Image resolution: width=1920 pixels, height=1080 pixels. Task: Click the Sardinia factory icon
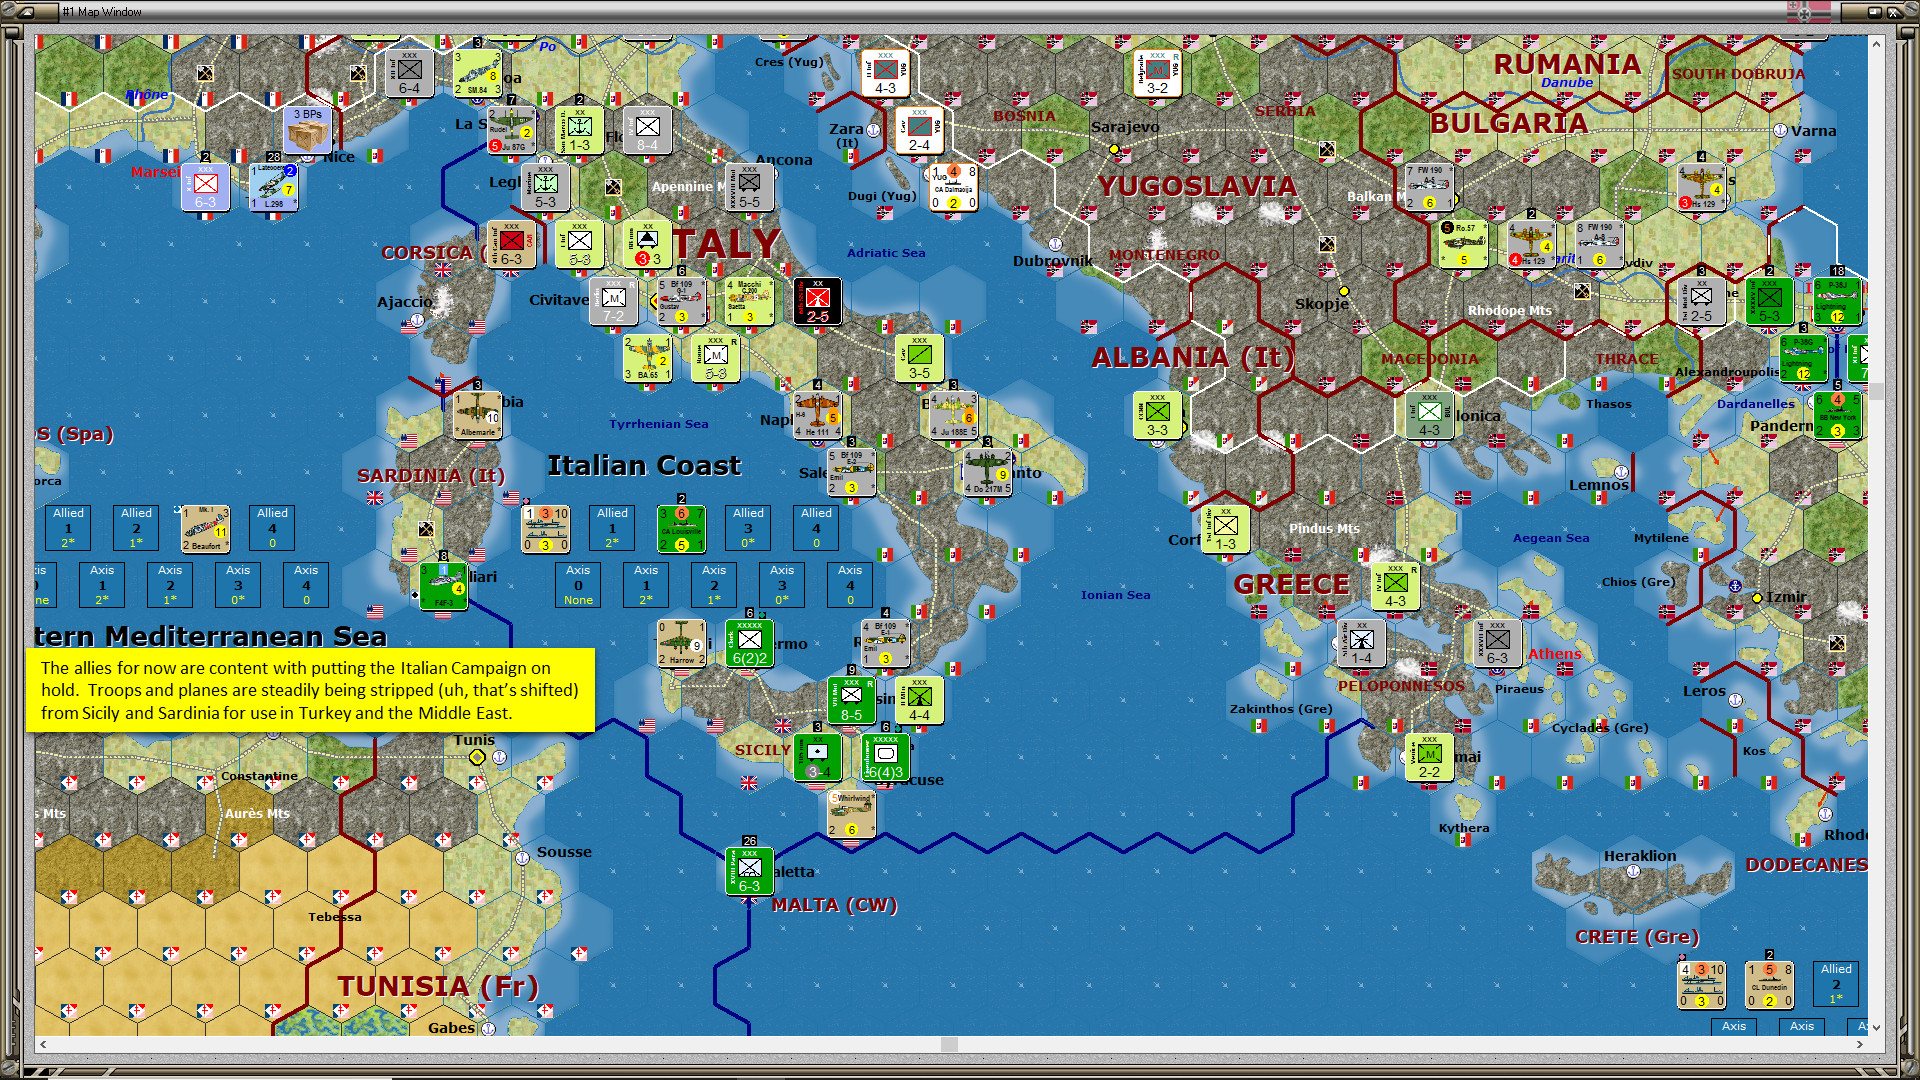coord(426,529)
